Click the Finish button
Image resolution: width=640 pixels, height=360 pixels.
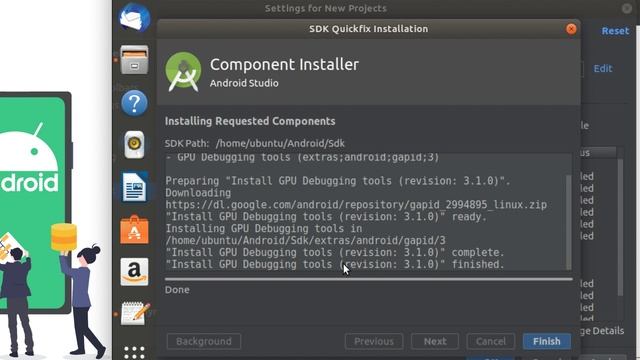[x=547, y=341]
